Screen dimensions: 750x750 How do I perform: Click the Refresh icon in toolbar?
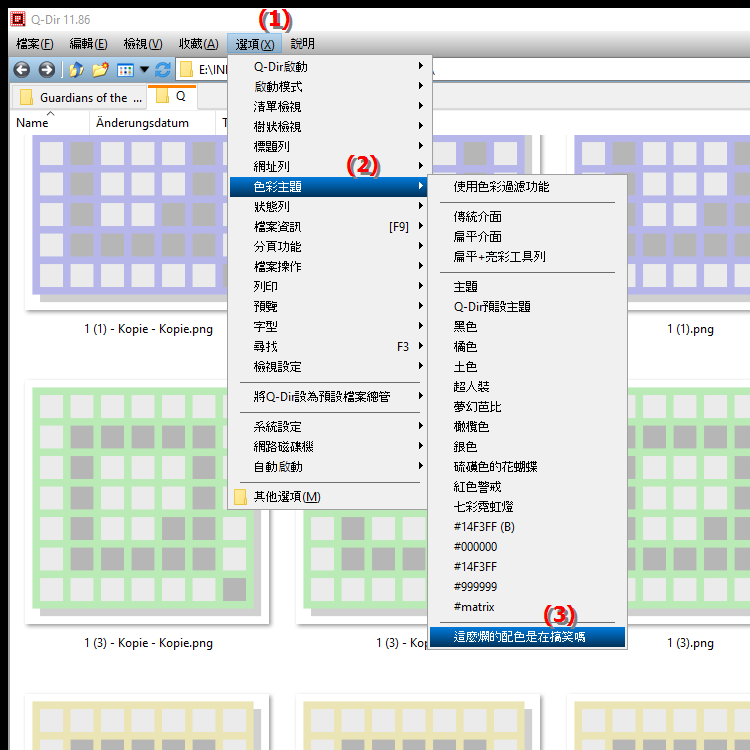click(163, 70)
